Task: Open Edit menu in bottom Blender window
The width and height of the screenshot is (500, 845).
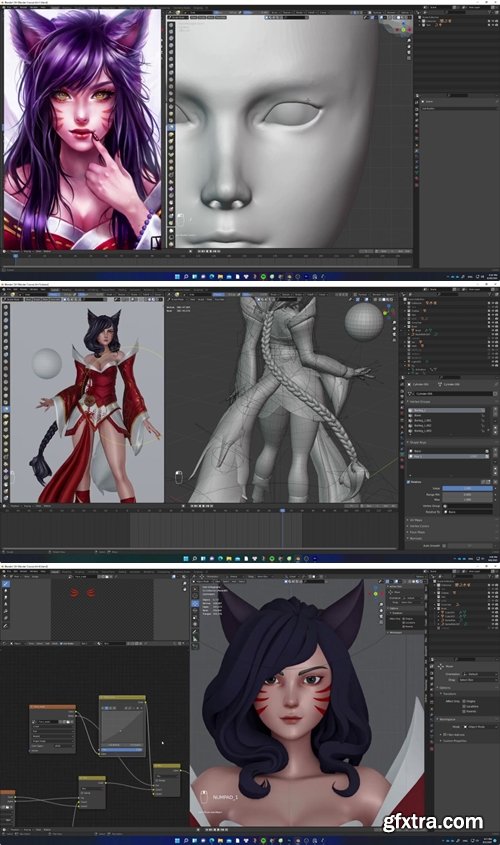Action: [16, 572]
